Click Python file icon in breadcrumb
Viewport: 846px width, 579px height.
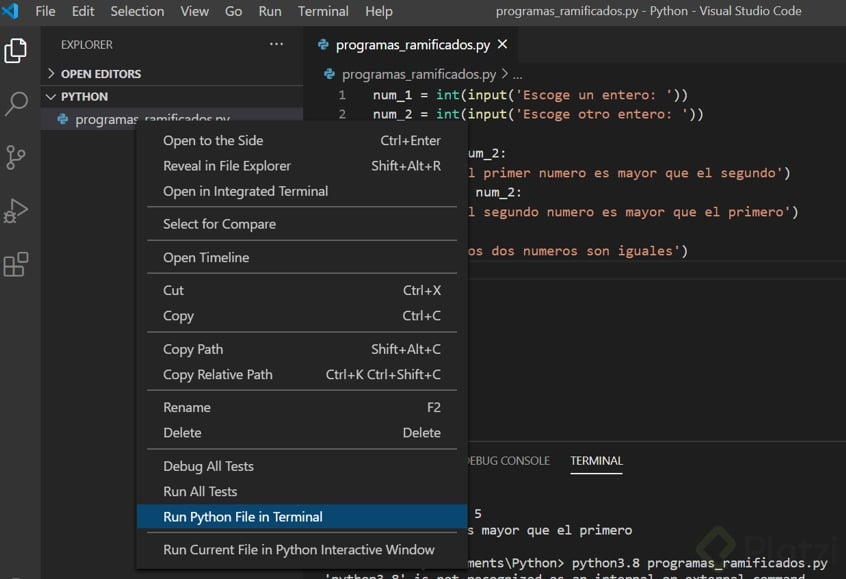pyautogui.click(x=329, y=74)
